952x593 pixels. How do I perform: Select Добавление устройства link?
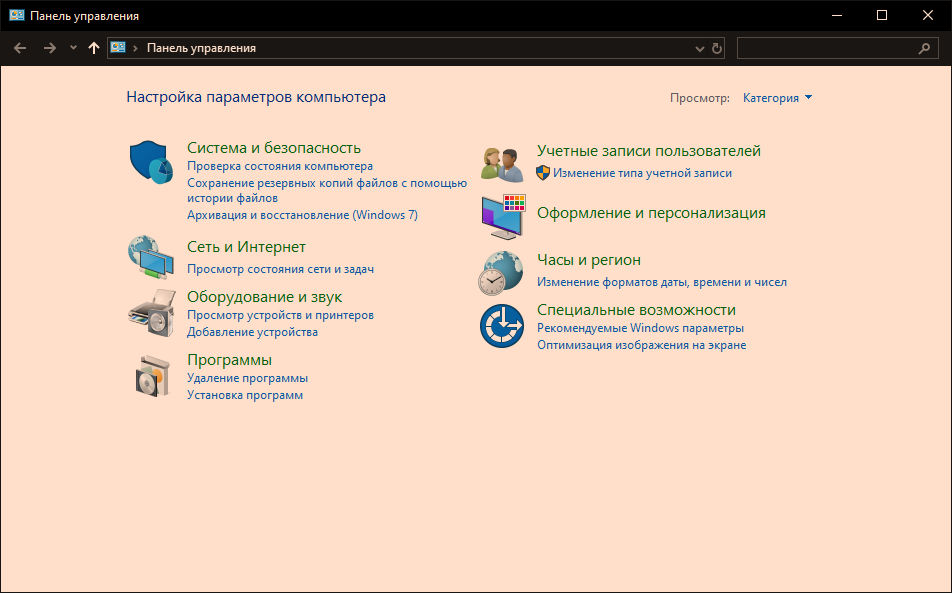(x=253, y=332)
